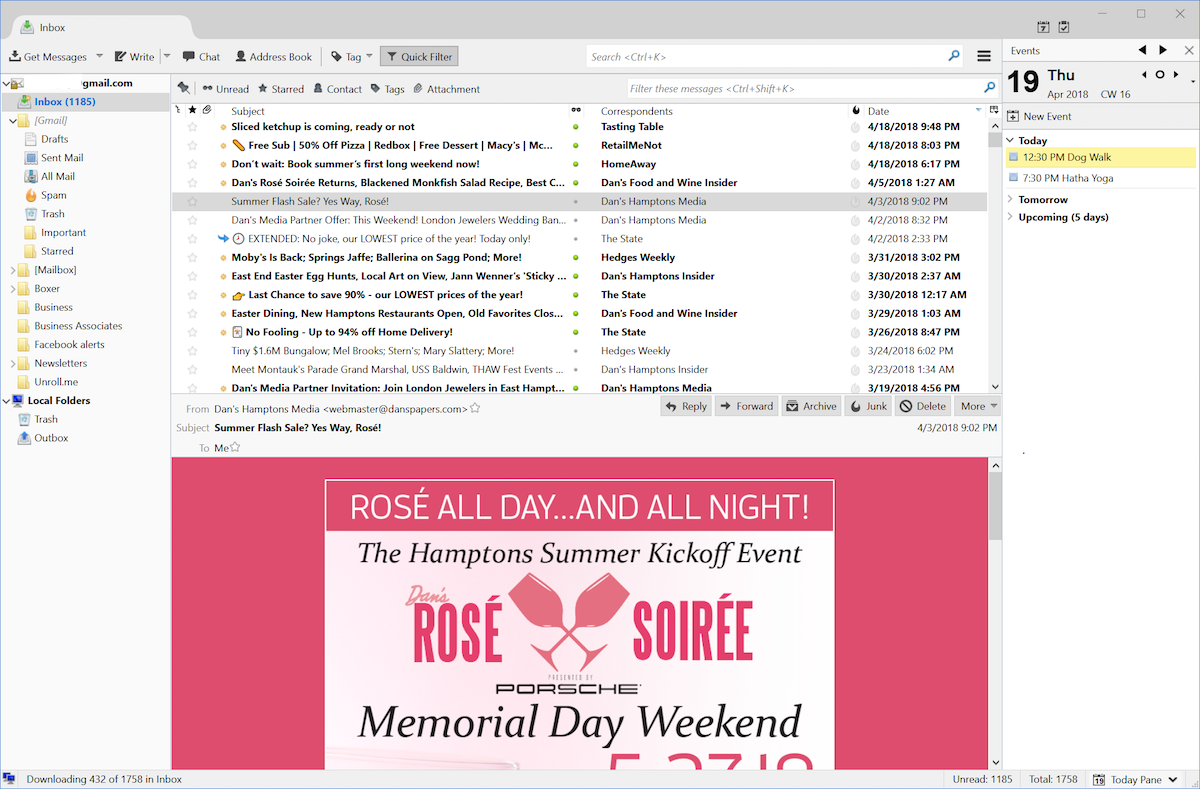Open the Drafts folder
1200x789 pixels.
[x=54, y=139]
